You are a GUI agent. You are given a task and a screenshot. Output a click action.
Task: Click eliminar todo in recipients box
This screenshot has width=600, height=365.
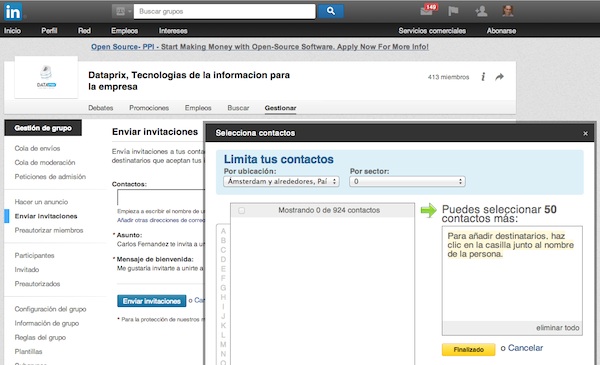coord(558,328)
